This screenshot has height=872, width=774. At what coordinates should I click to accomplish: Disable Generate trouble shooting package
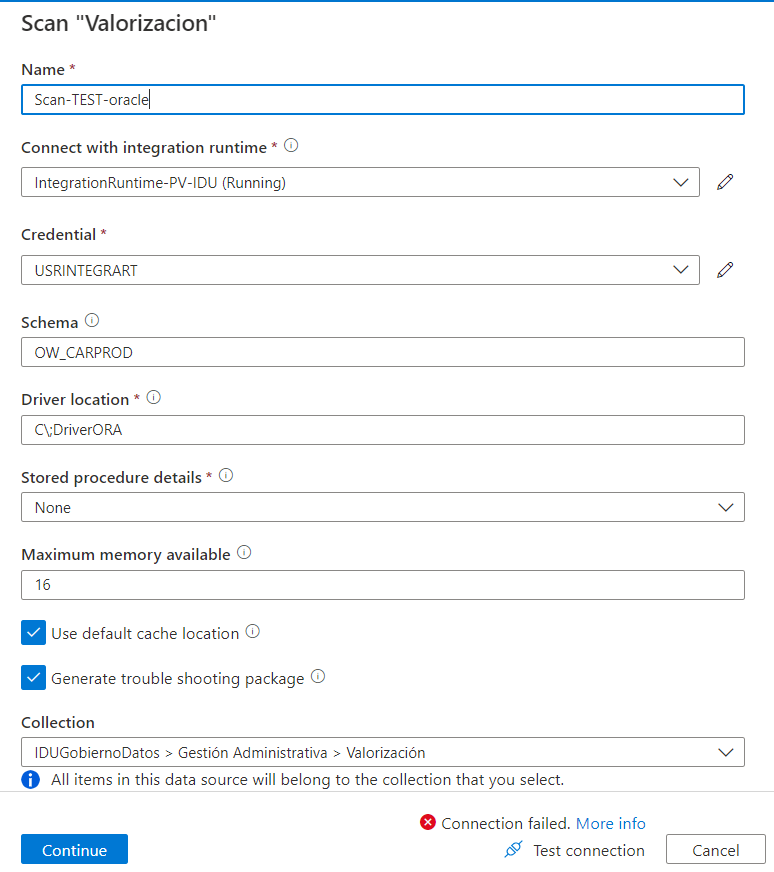tap(33, 677)
